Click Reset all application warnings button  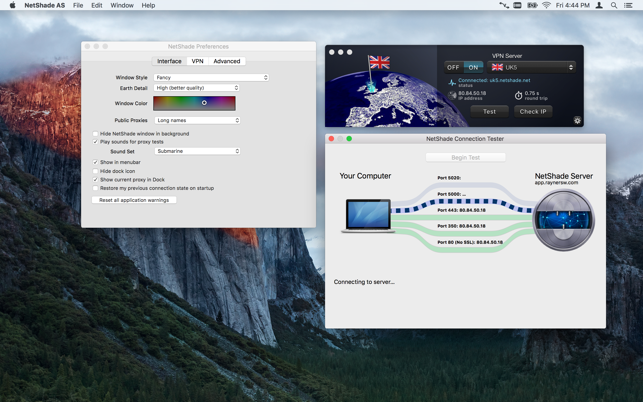pos(134,200)
